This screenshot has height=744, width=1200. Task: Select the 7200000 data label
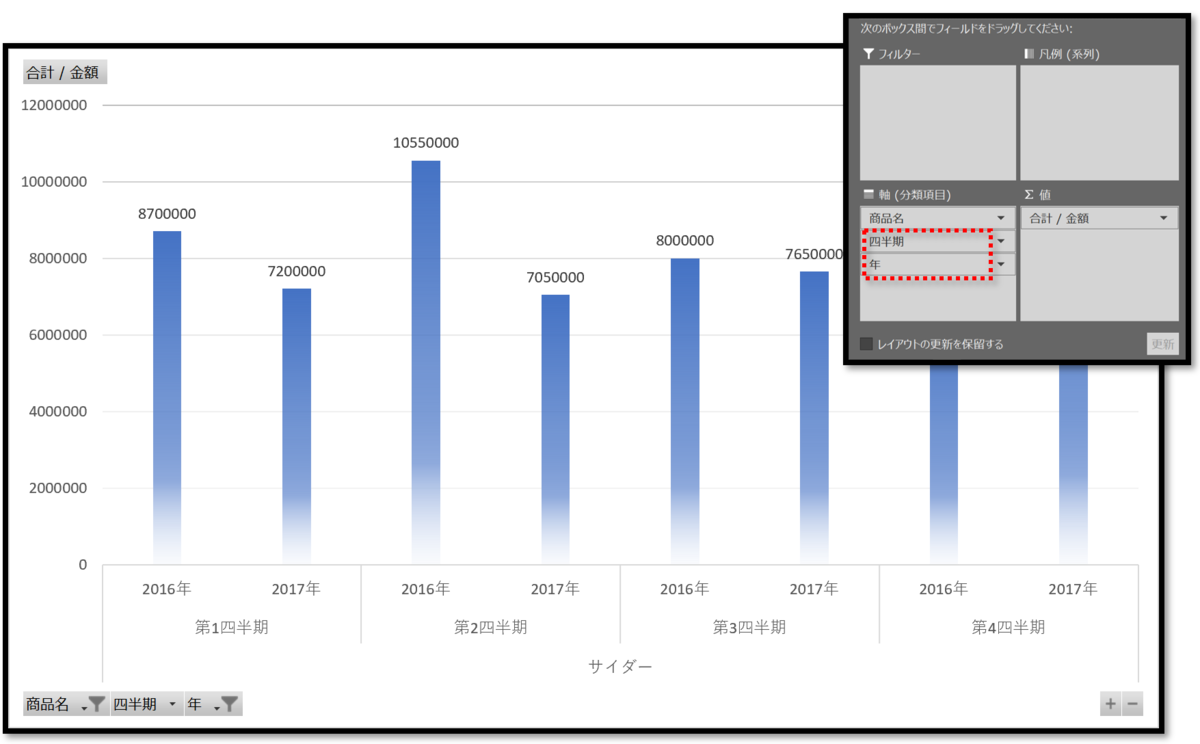coord(296,271)
